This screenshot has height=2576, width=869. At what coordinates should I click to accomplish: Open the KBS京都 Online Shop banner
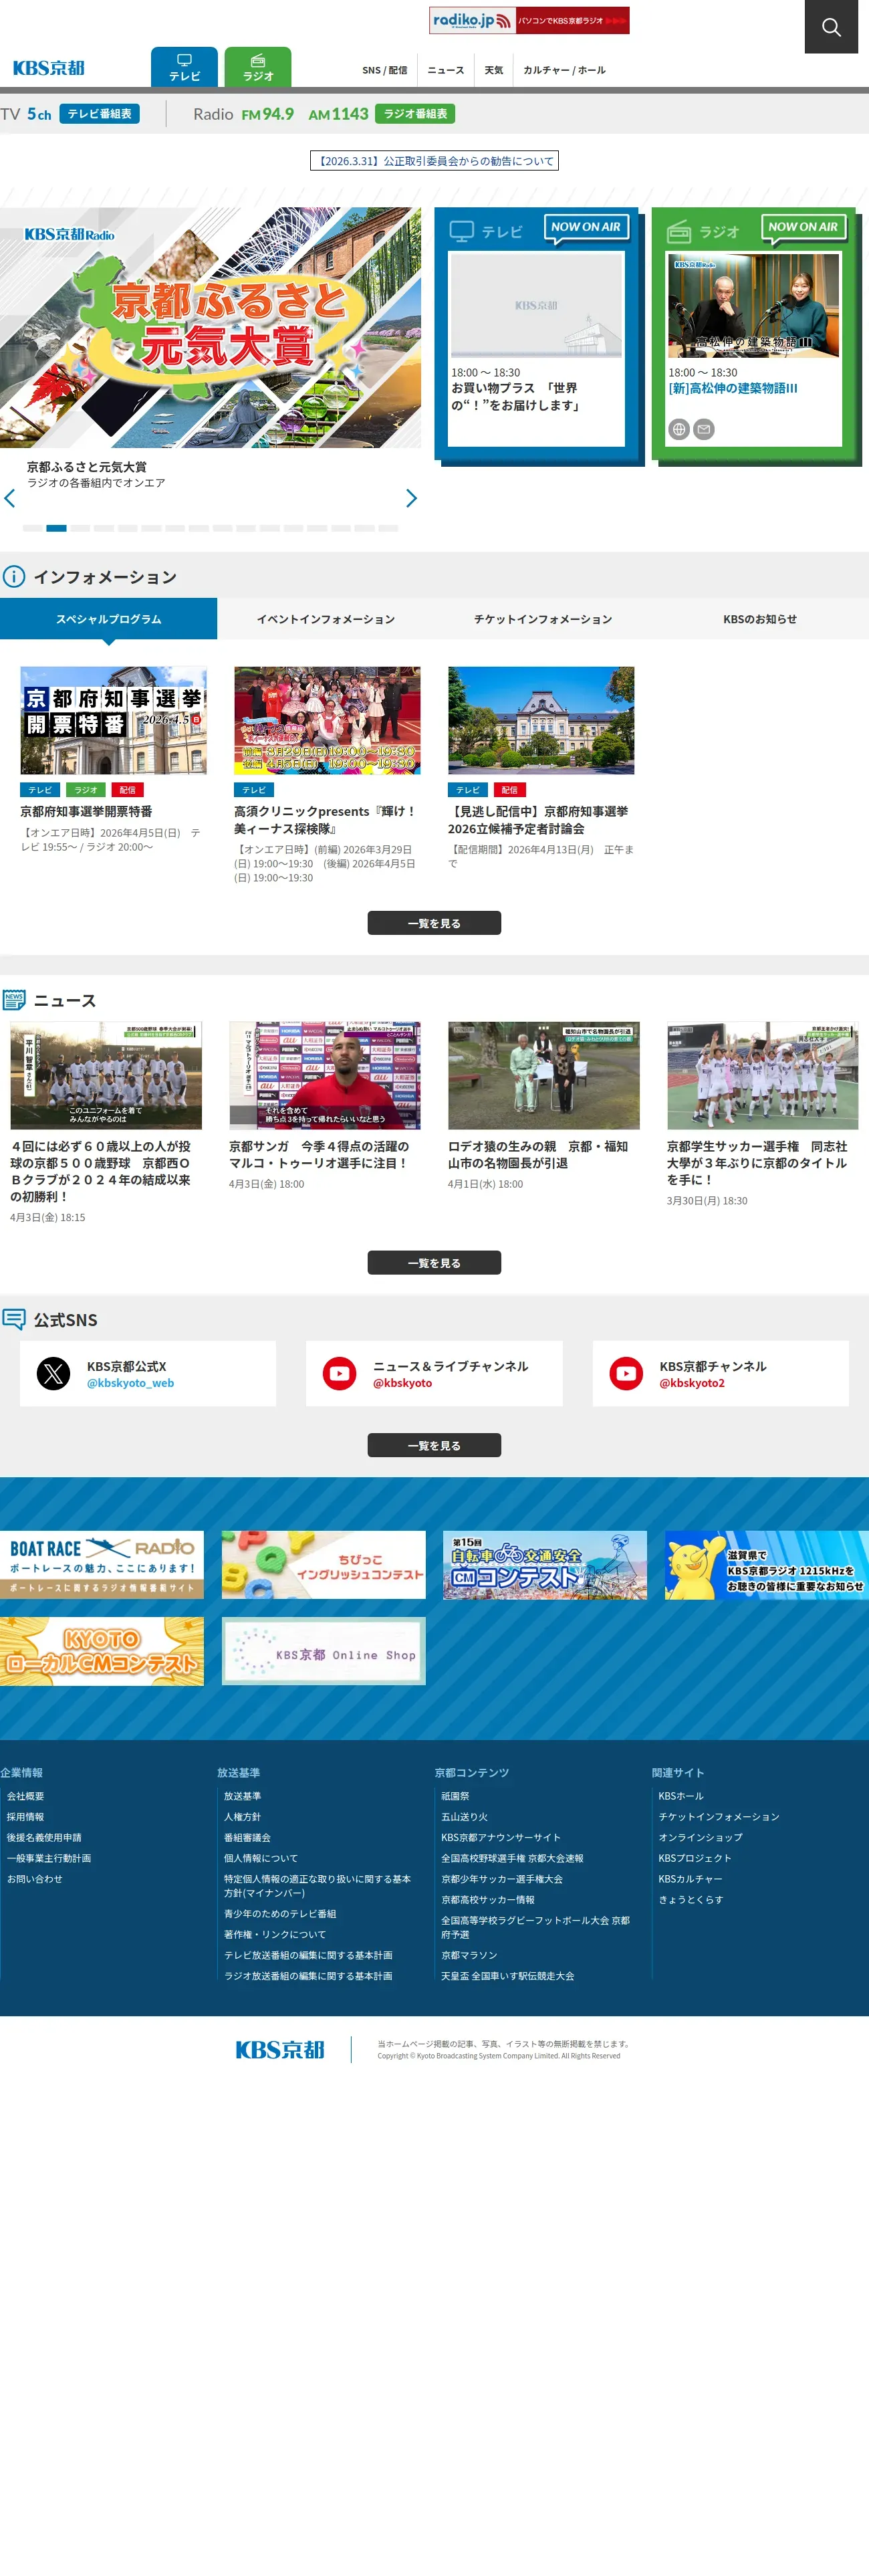[x=324, y=1651]
